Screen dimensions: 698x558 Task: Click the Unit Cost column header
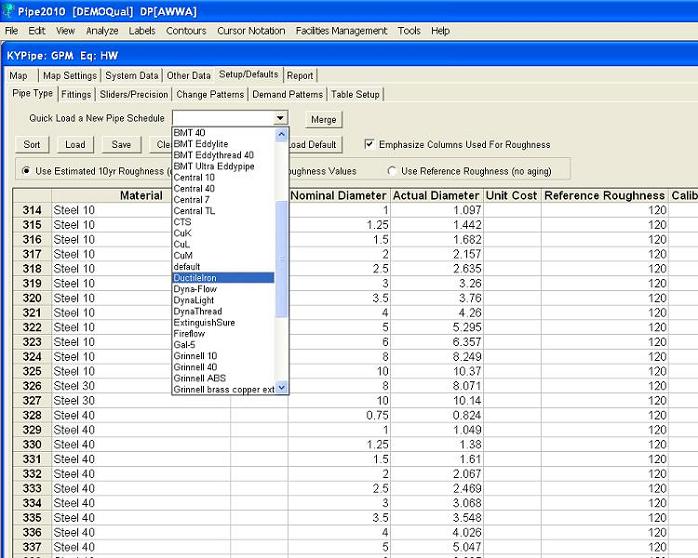coord(511,195)
